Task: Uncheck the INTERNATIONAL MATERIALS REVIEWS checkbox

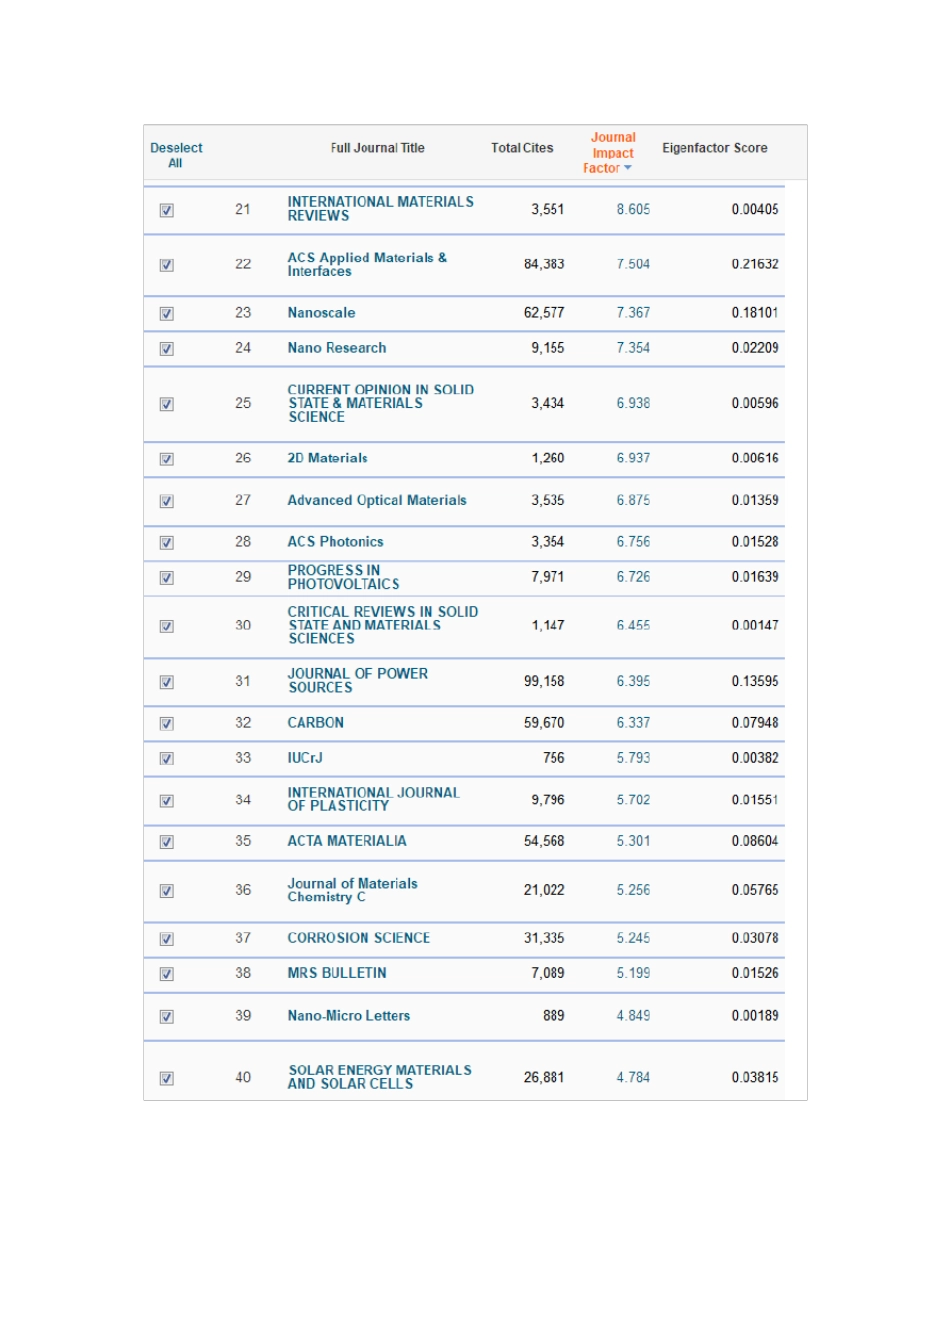Action: coord(167,210)
